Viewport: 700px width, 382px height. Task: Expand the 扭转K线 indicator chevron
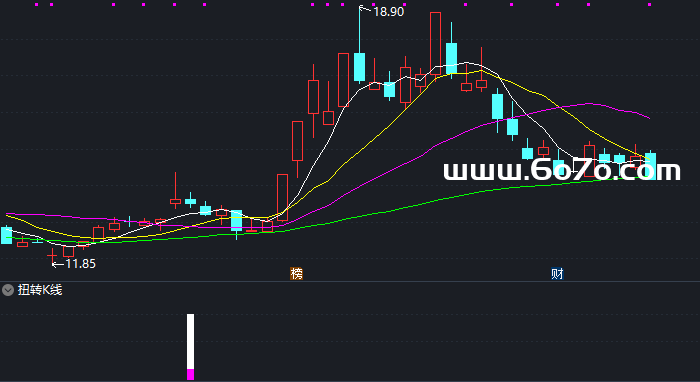coord(8,290)
